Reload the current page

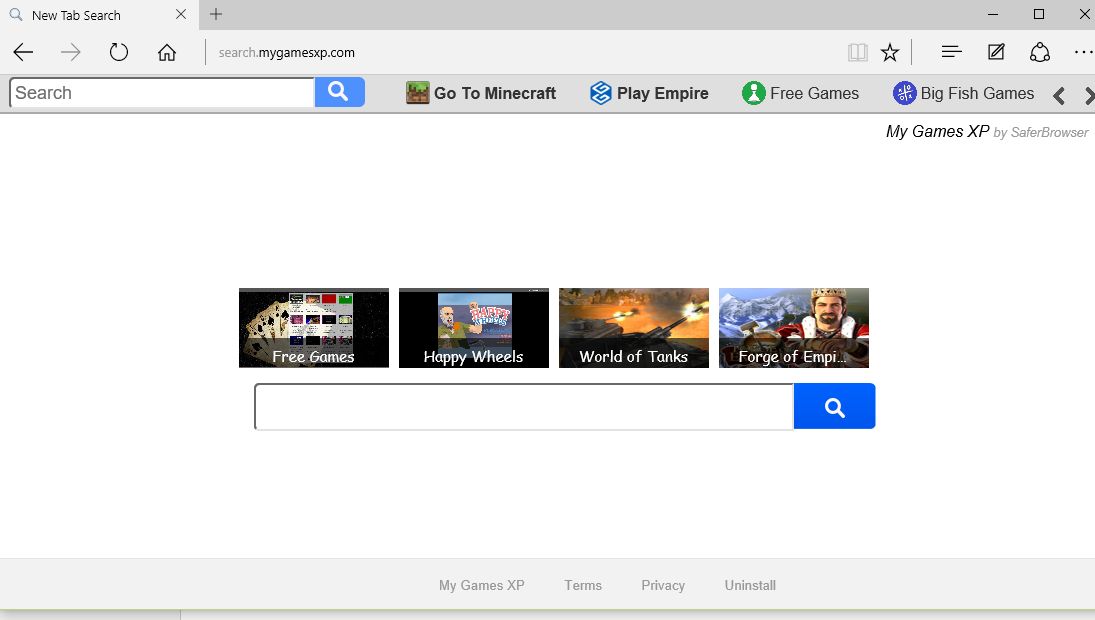pos(119,52)
